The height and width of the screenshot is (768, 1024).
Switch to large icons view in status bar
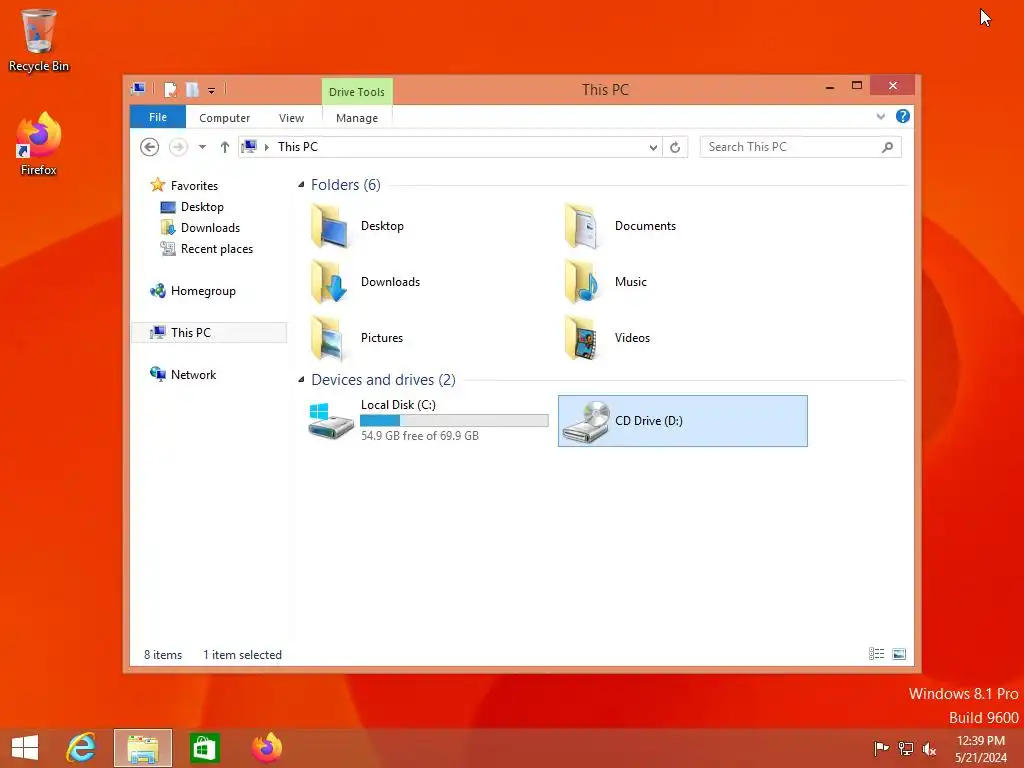899,654
